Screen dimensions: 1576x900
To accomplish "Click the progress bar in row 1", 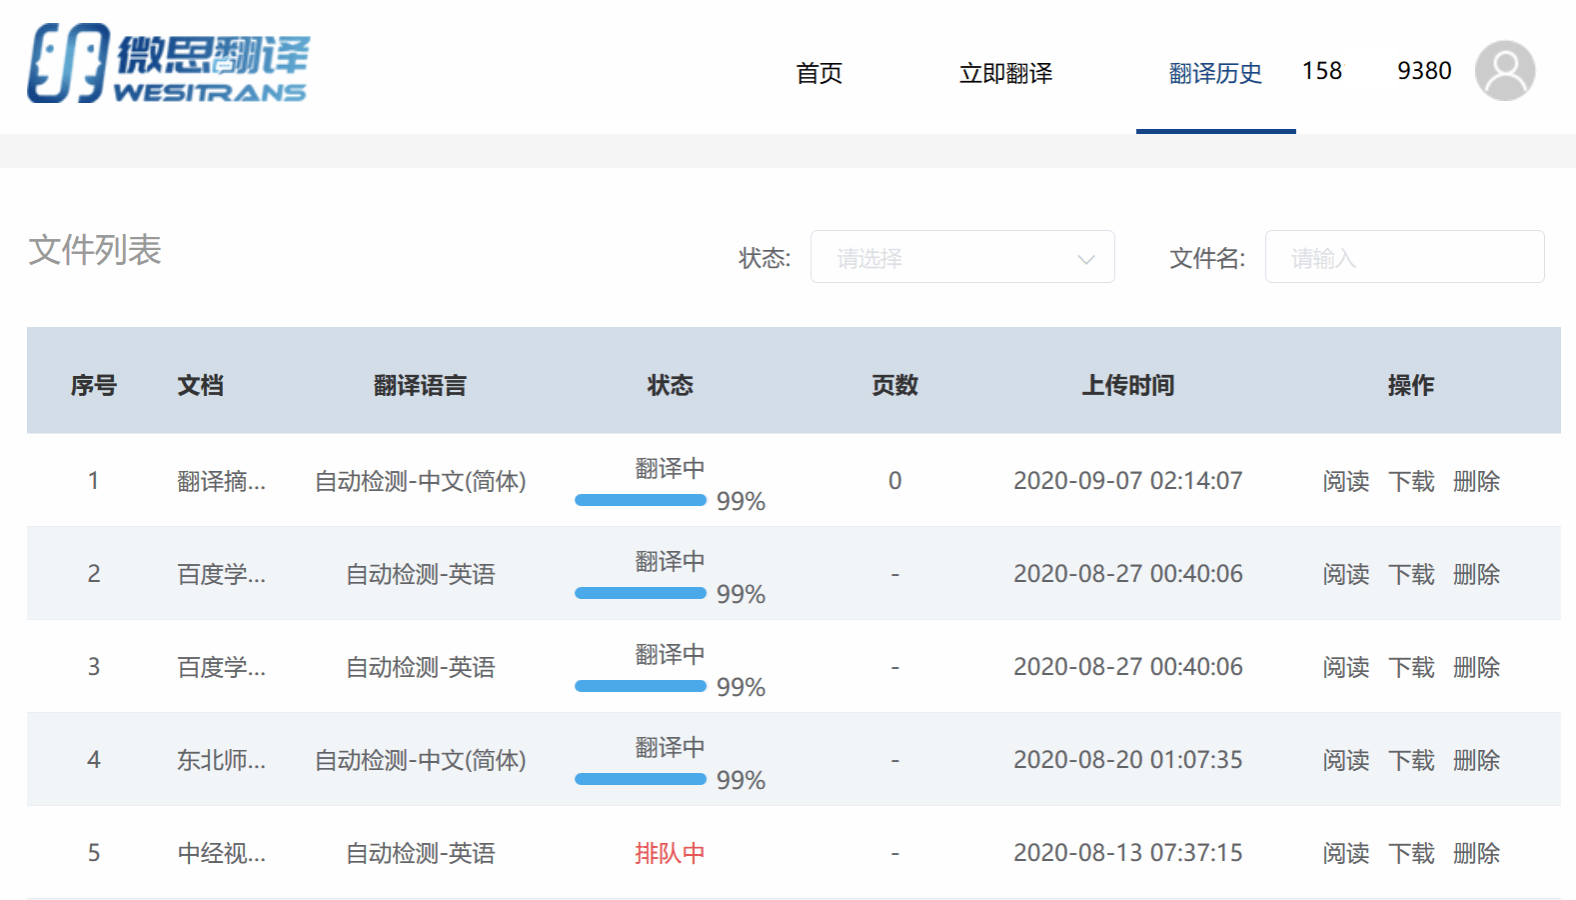I will pyautogui.click(x=640, y=500).
